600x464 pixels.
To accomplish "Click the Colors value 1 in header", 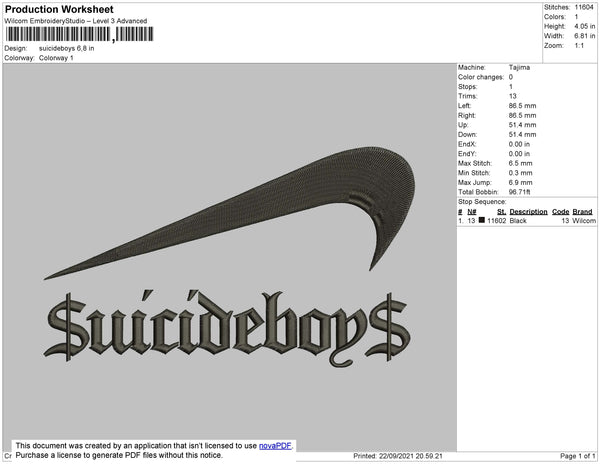I will point(576,17).
